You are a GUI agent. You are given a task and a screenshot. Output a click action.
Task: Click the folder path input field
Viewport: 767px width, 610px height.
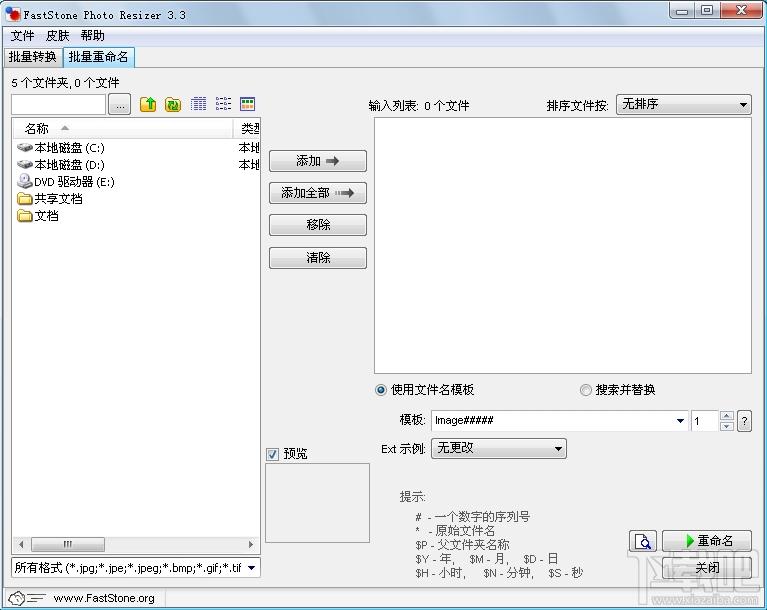[59, 105]
